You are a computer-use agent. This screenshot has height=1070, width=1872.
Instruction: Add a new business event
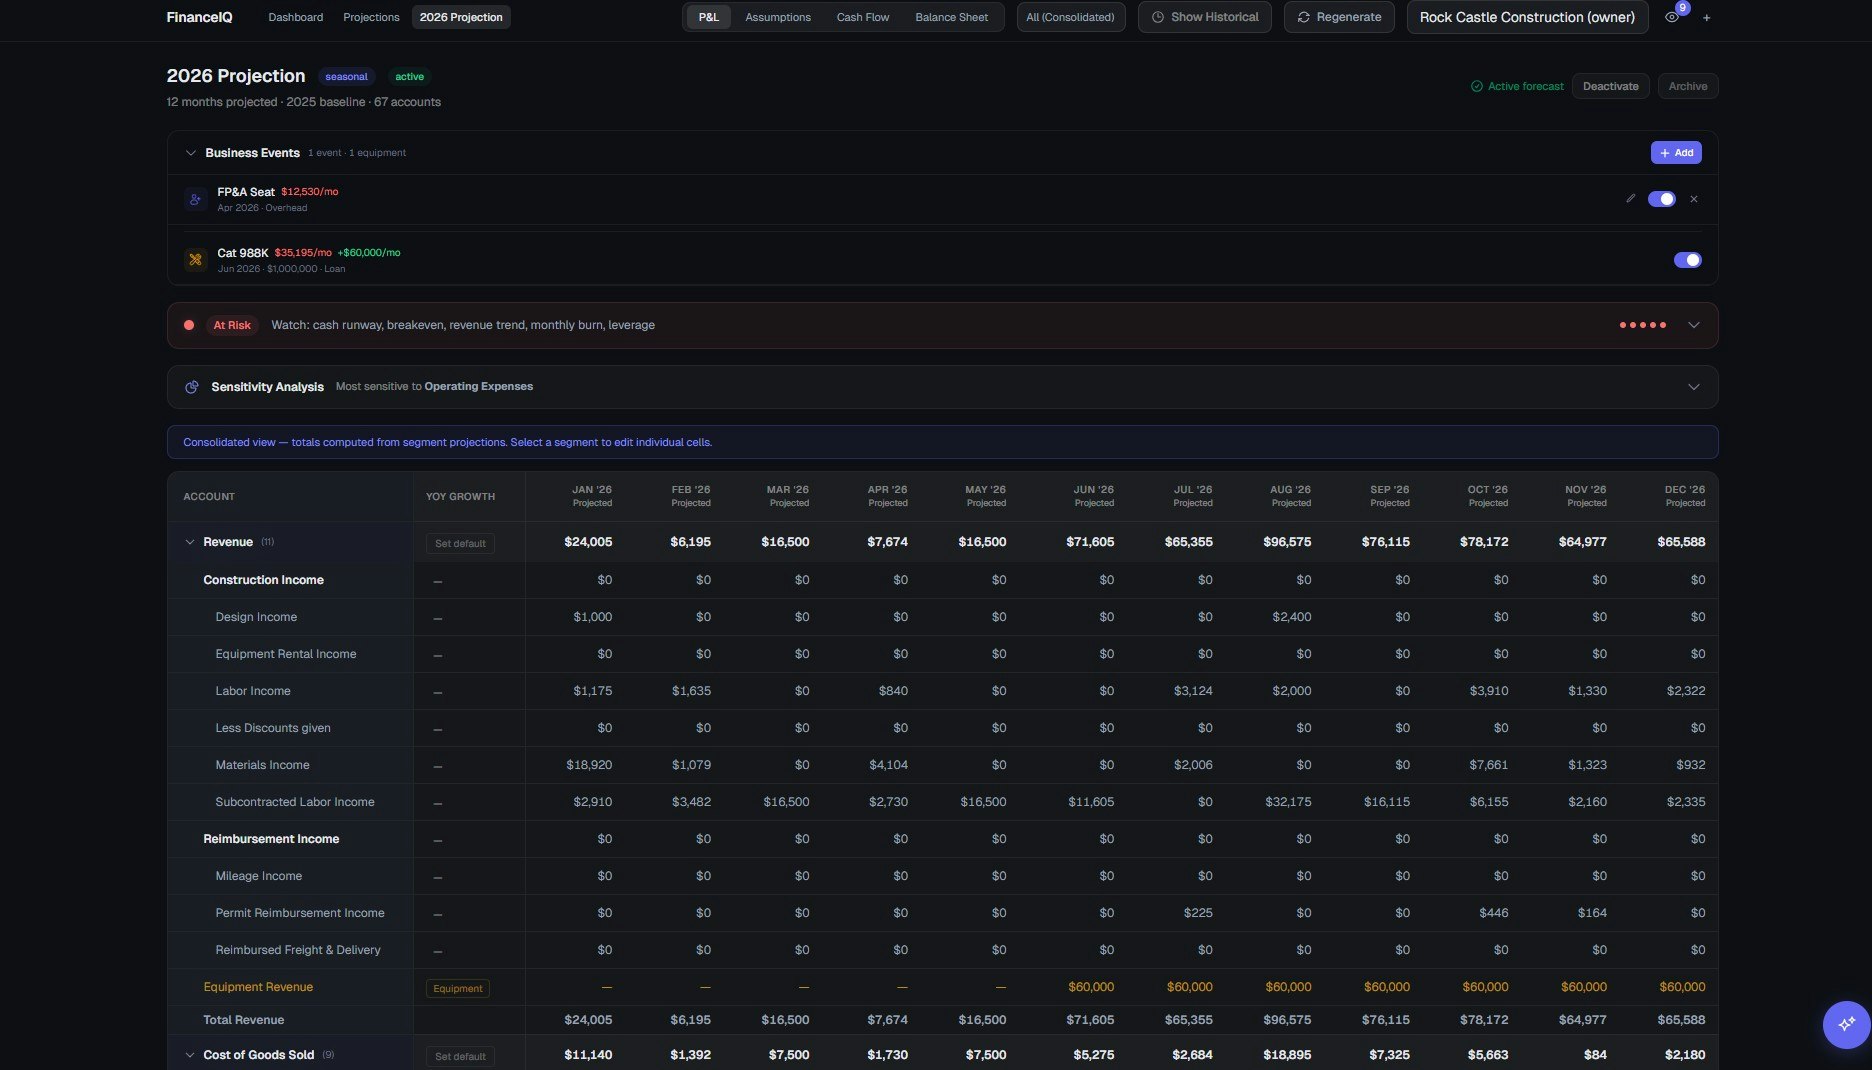point(1676,153)
